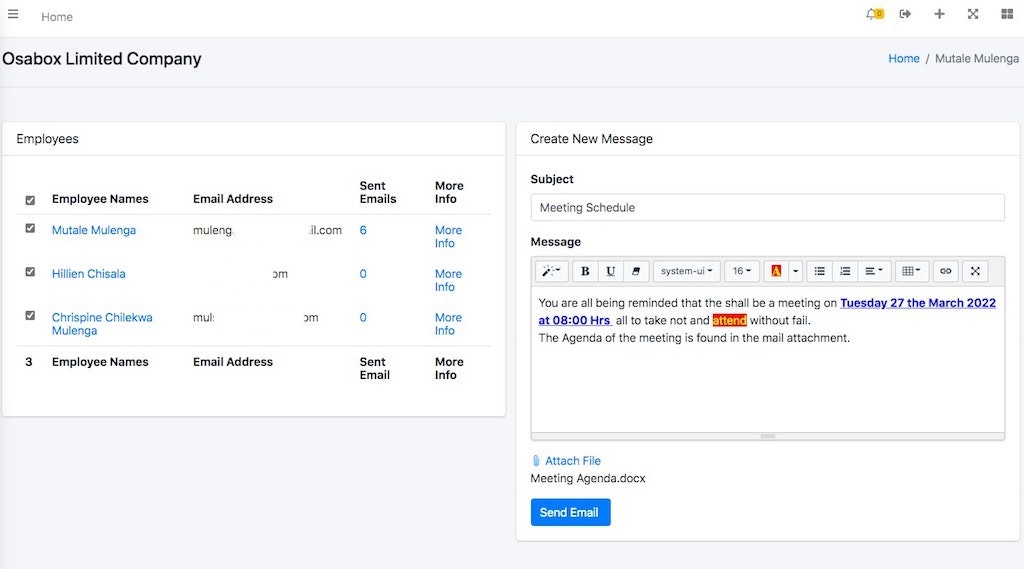This screenshot has height=569, width=1024.
Task: Toggle the select-all employees checkbox
Action: pos(30,200)
